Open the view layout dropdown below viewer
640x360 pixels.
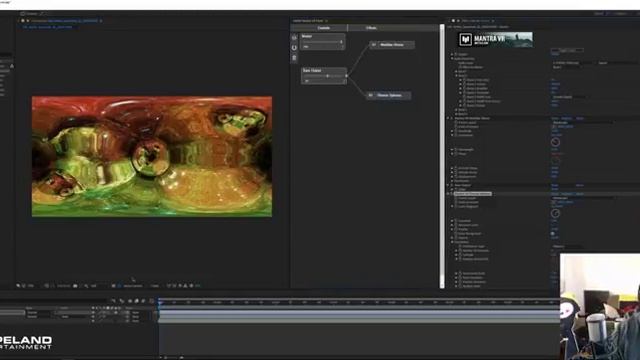coord(155,286)
